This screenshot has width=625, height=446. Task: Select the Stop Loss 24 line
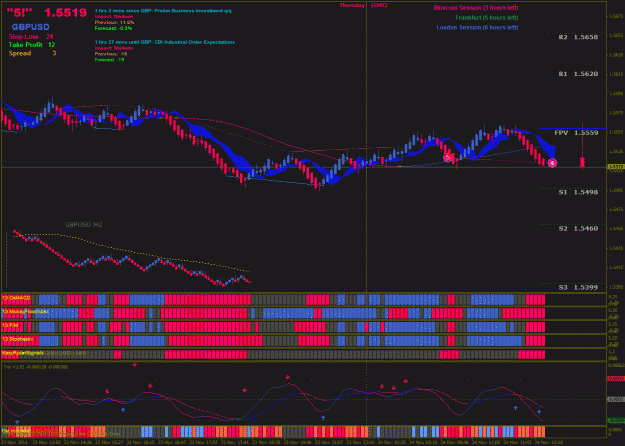[31, 36]
